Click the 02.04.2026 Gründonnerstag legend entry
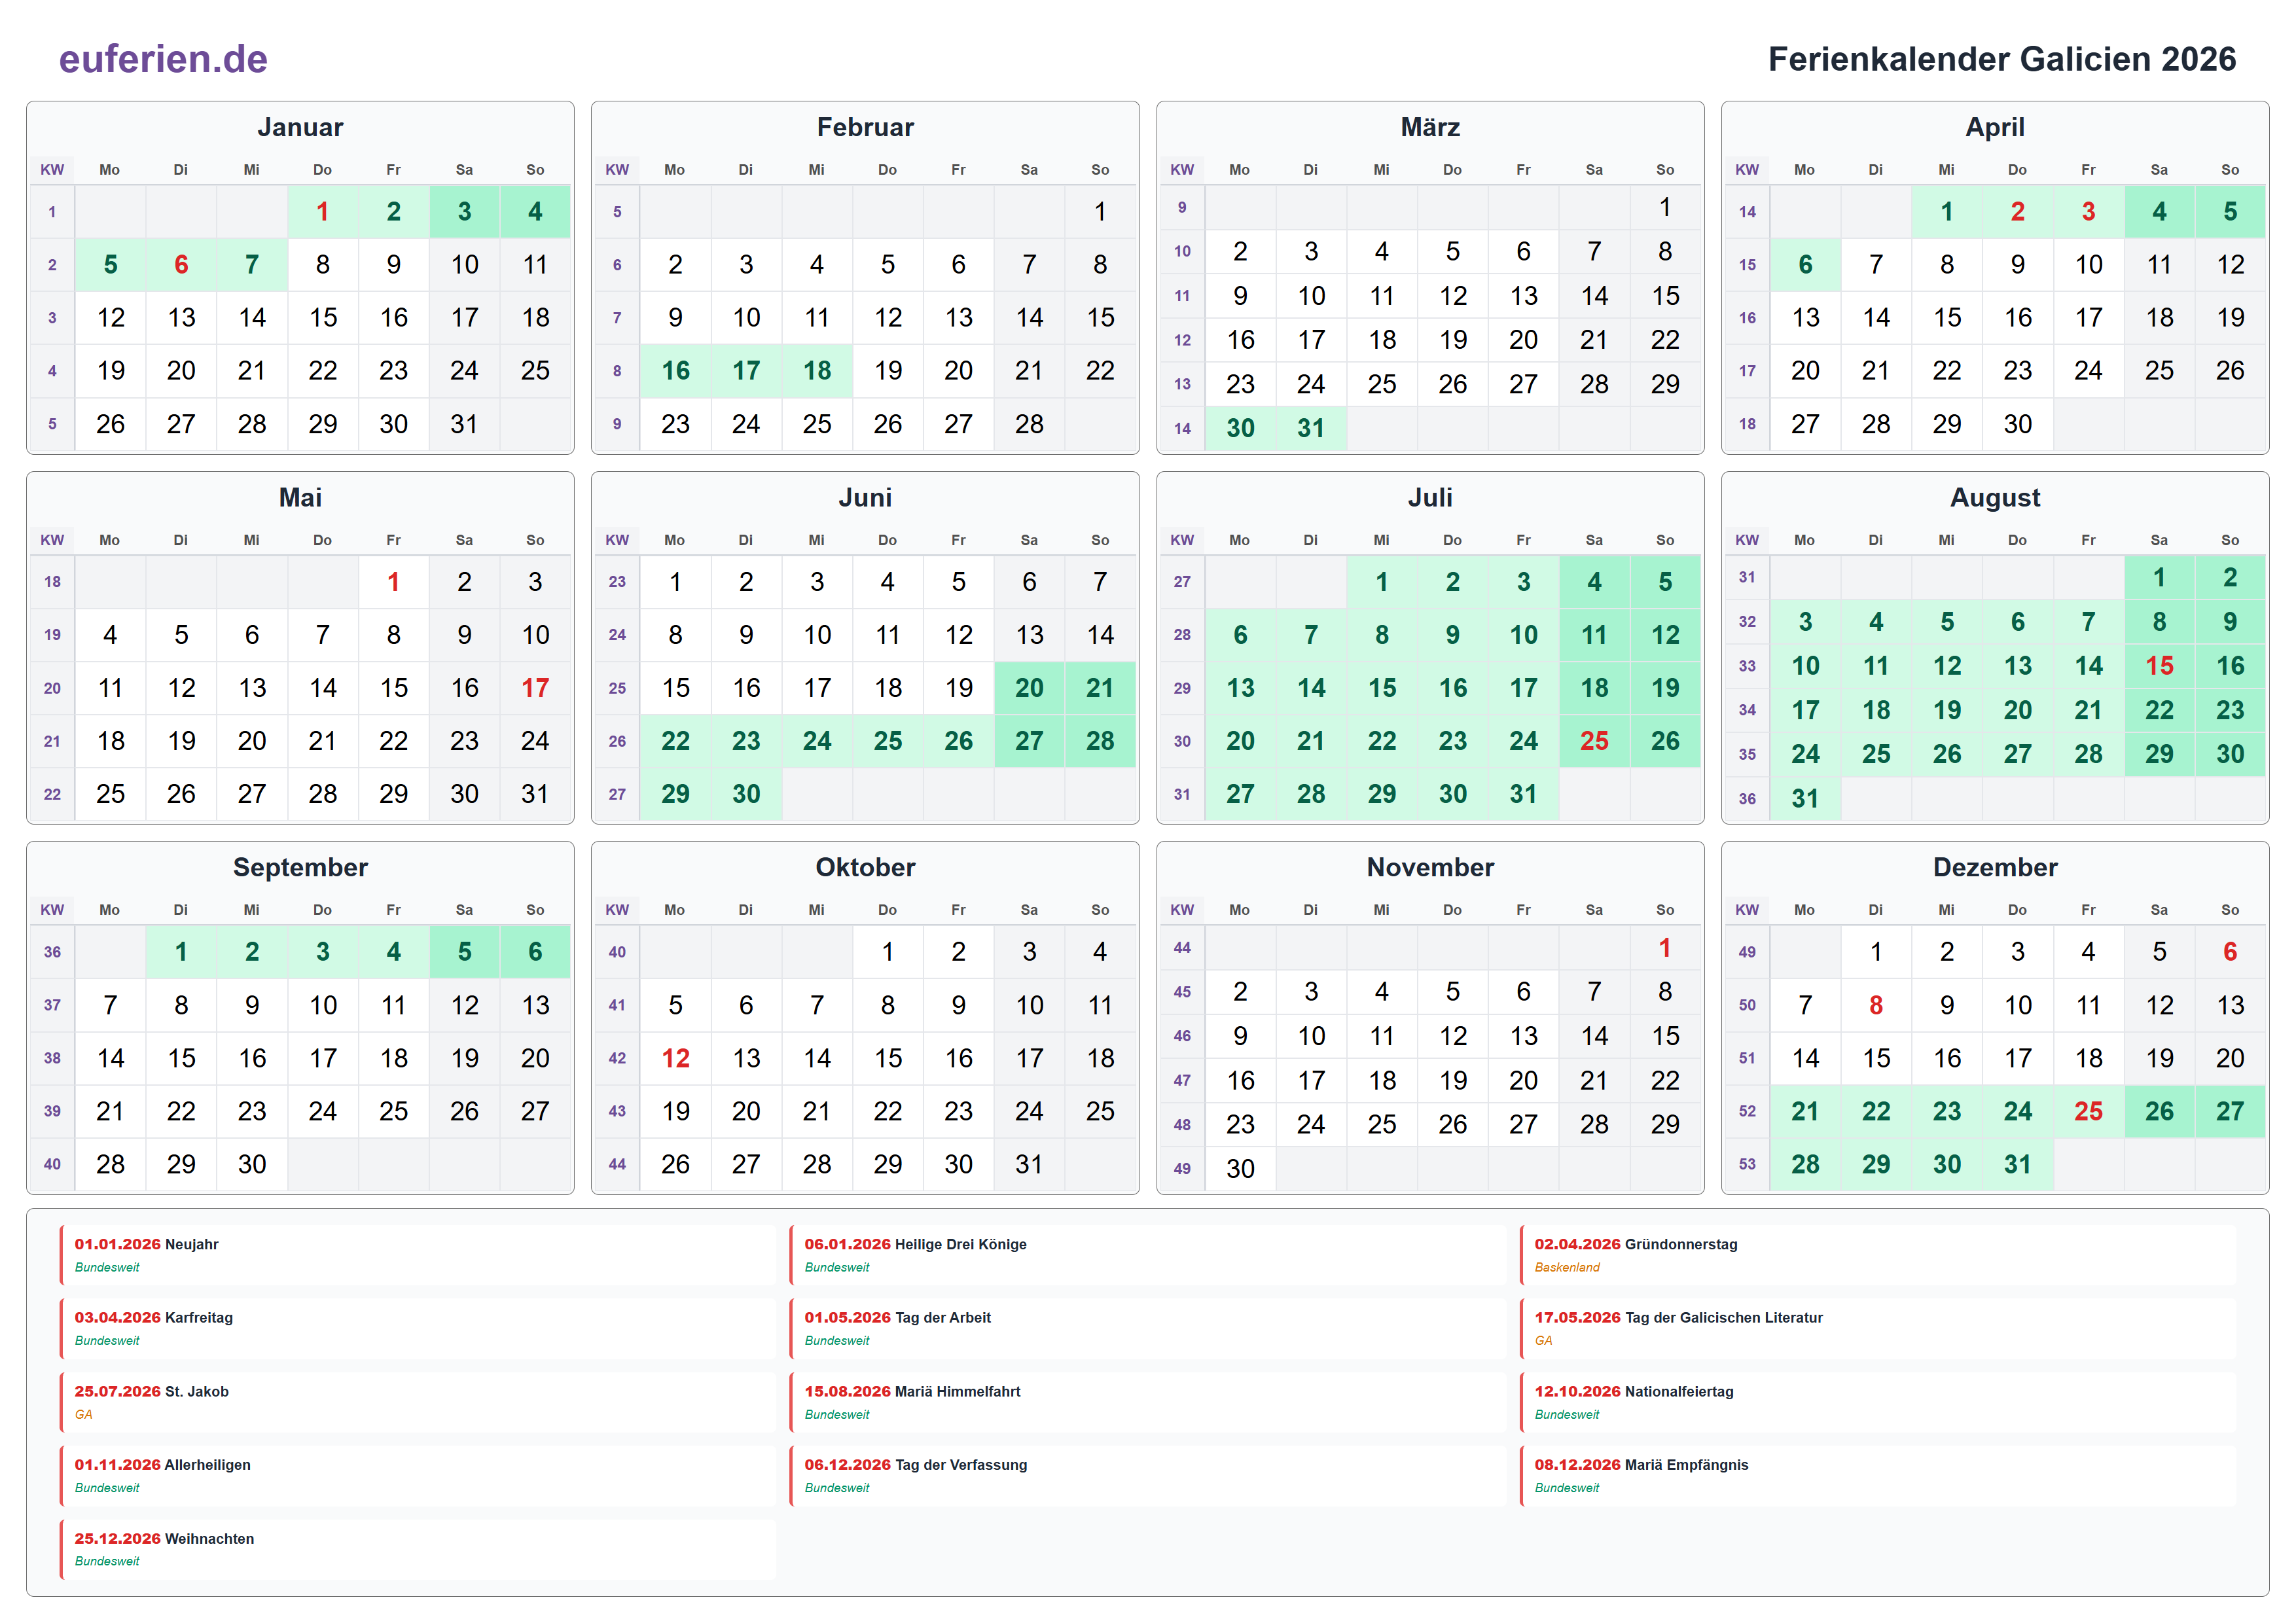 tap(1878, 1256)
